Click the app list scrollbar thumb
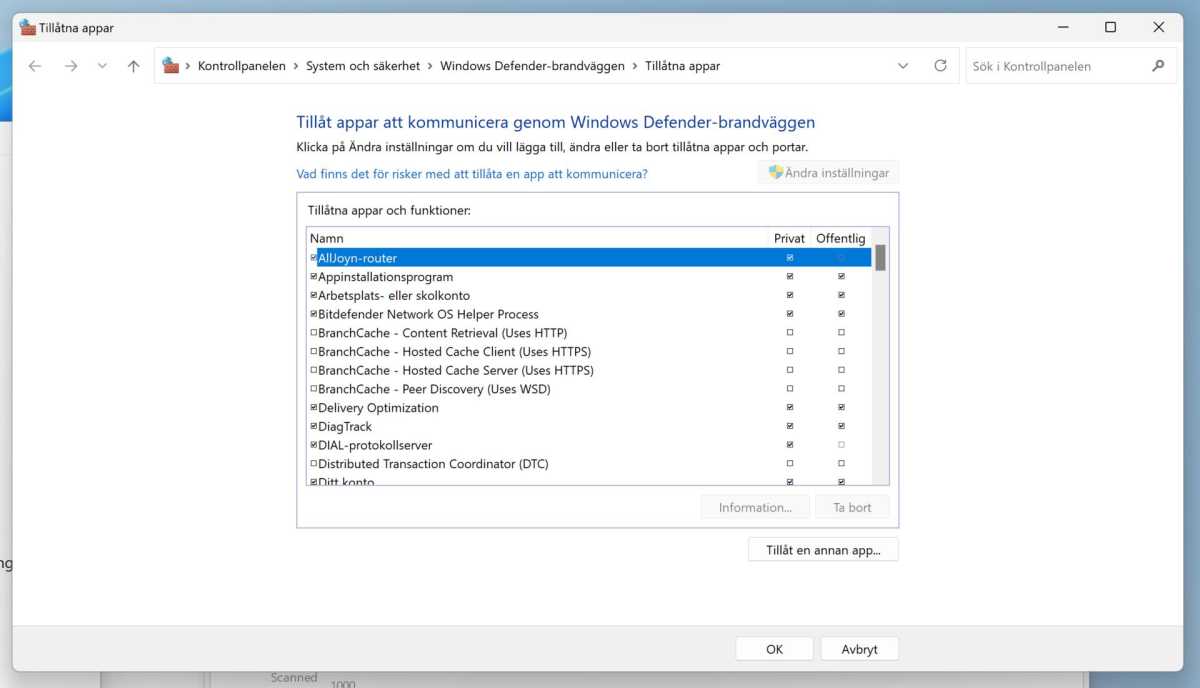The height and width of the screenshot is (688, 1200). coord(880,258)
